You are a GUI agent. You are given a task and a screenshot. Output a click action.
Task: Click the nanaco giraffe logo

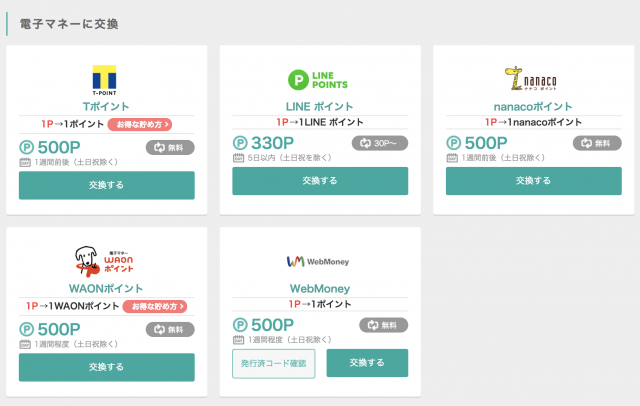(530, 78)
